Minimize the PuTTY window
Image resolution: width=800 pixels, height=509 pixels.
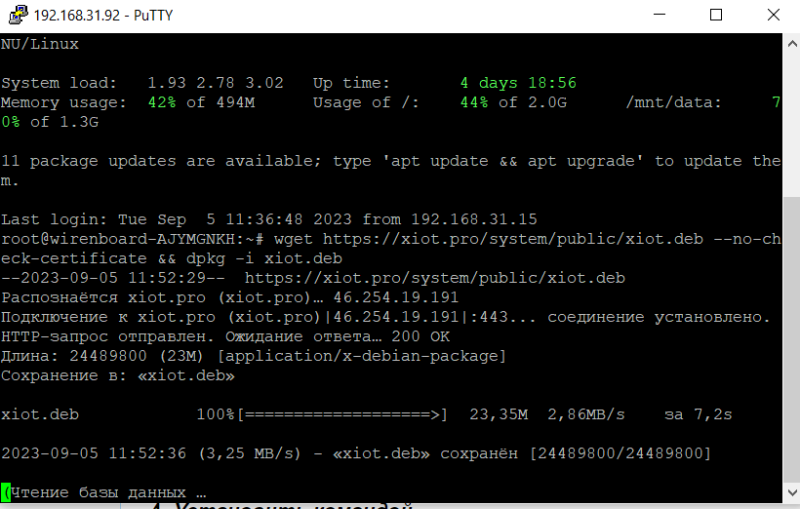tap(659, 15)
